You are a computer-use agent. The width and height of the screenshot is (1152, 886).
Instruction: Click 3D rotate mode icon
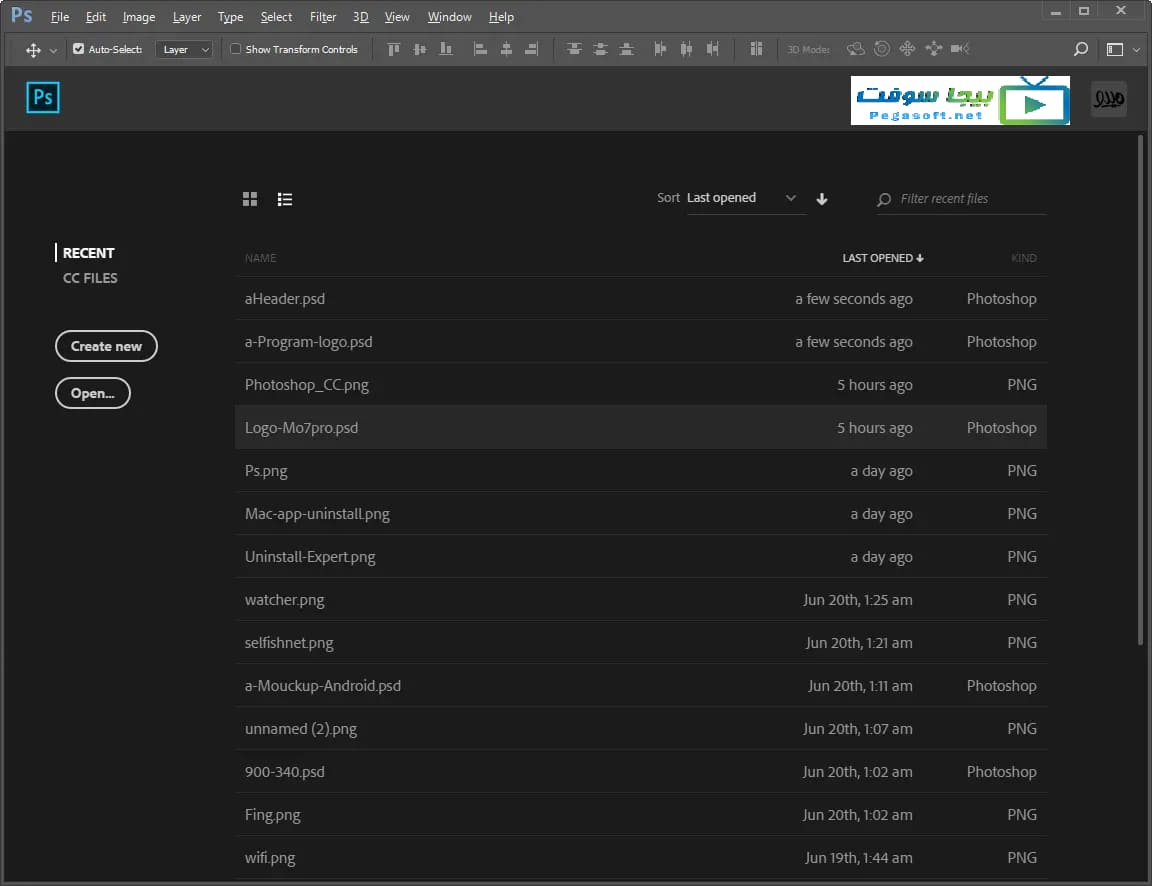[x=855, y=49]
